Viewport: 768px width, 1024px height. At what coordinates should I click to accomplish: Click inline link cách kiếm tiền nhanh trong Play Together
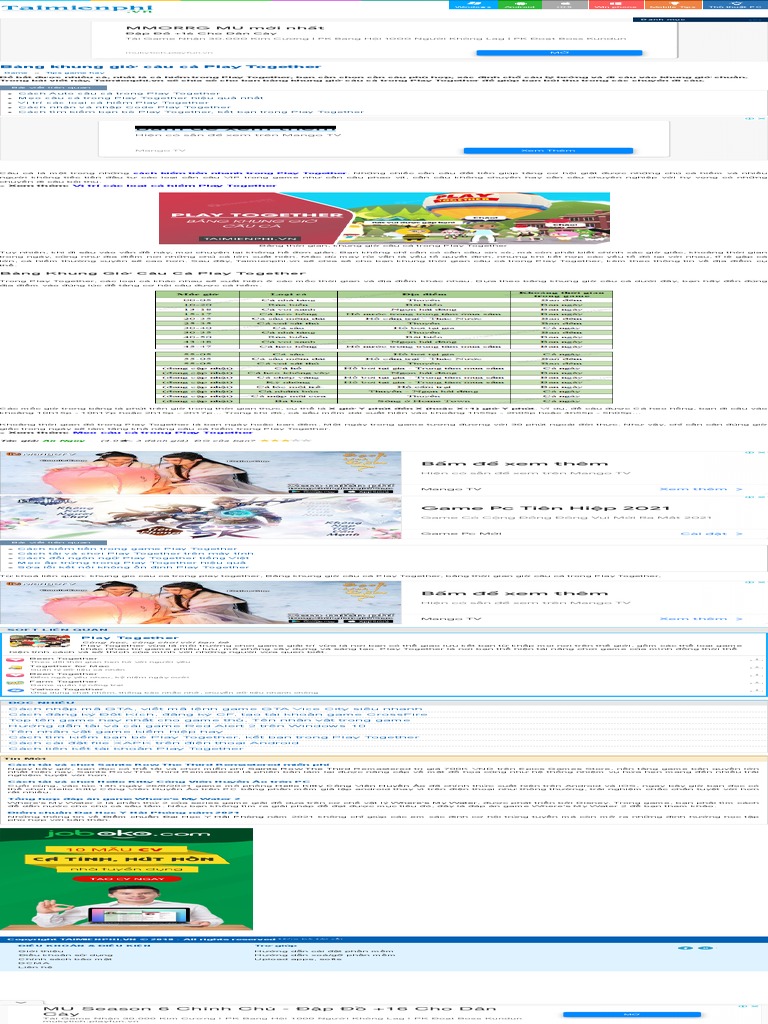coord(240,173)
